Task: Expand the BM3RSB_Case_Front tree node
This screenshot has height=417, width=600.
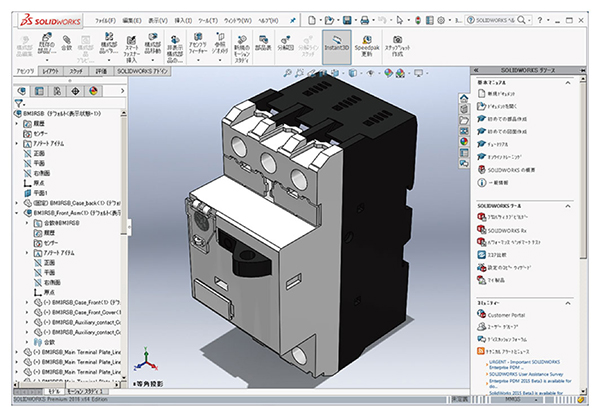Action: point(27,302)
